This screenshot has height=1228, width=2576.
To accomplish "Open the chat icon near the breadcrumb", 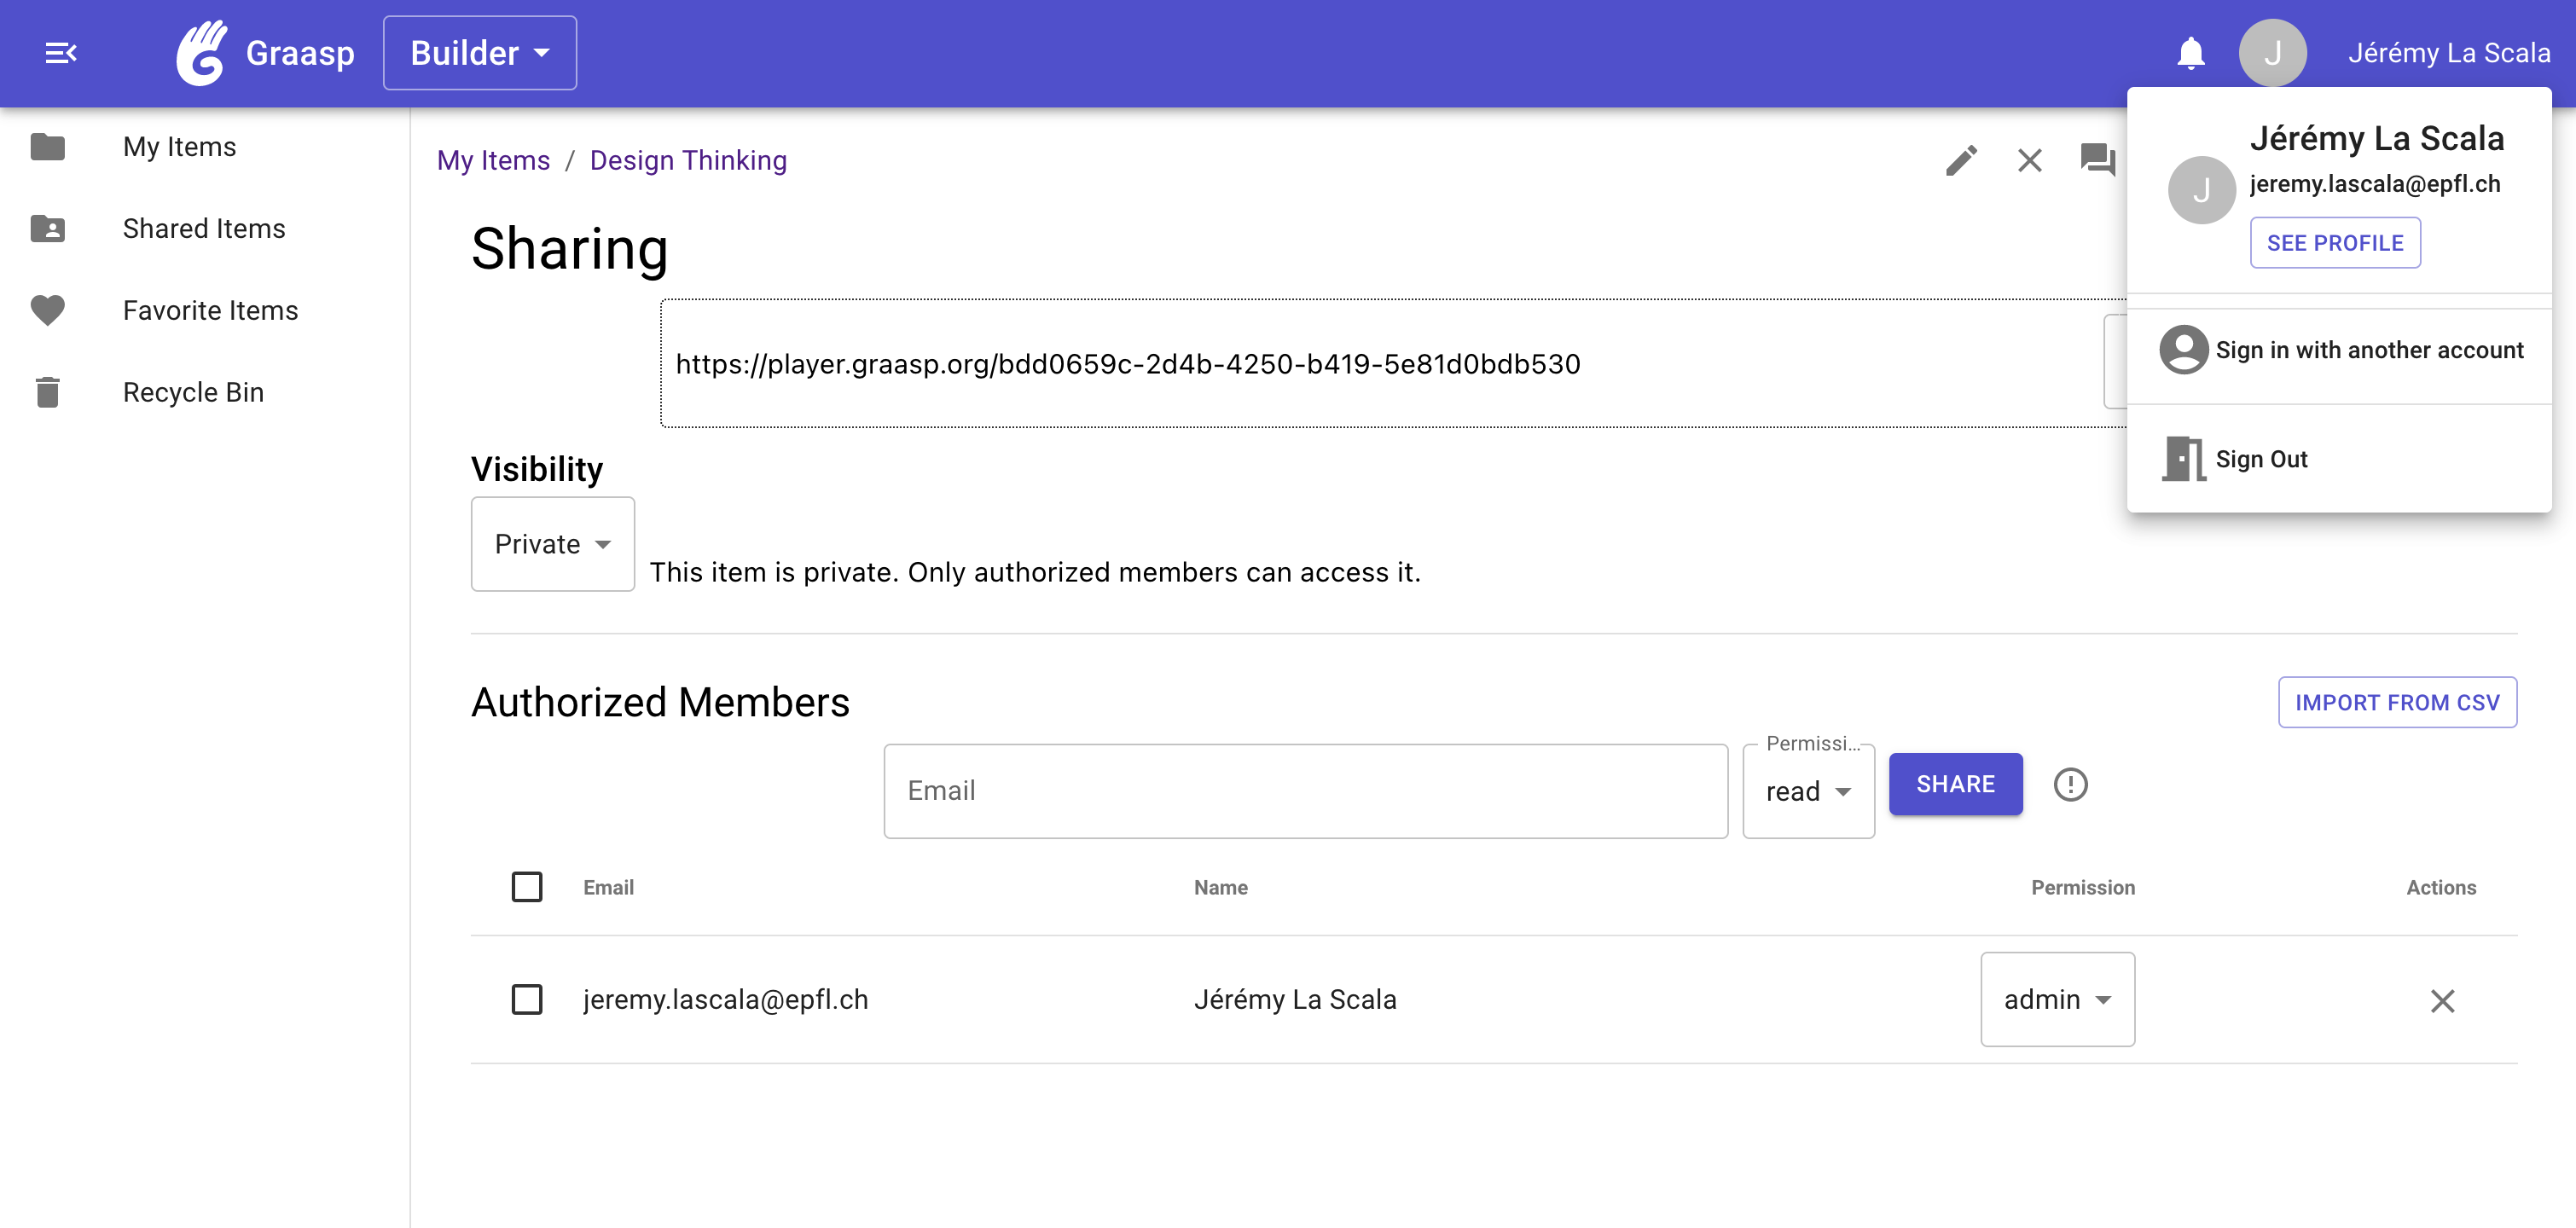I will tap(2097, 160).
